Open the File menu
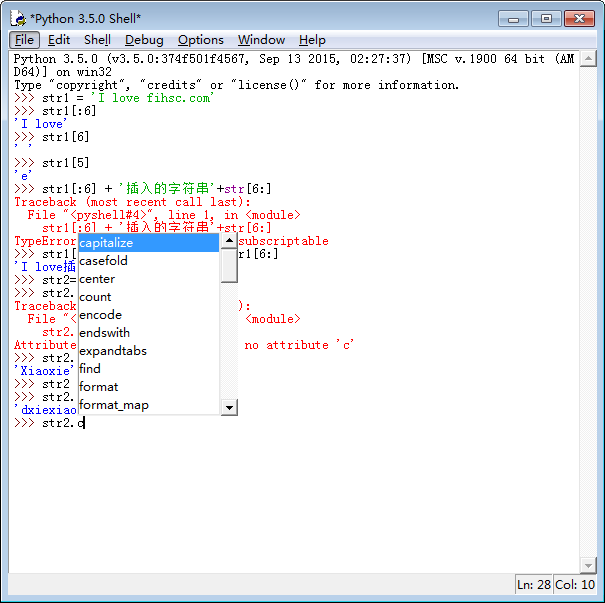Viewport: 605px width, 603px height. coord(24,40)
